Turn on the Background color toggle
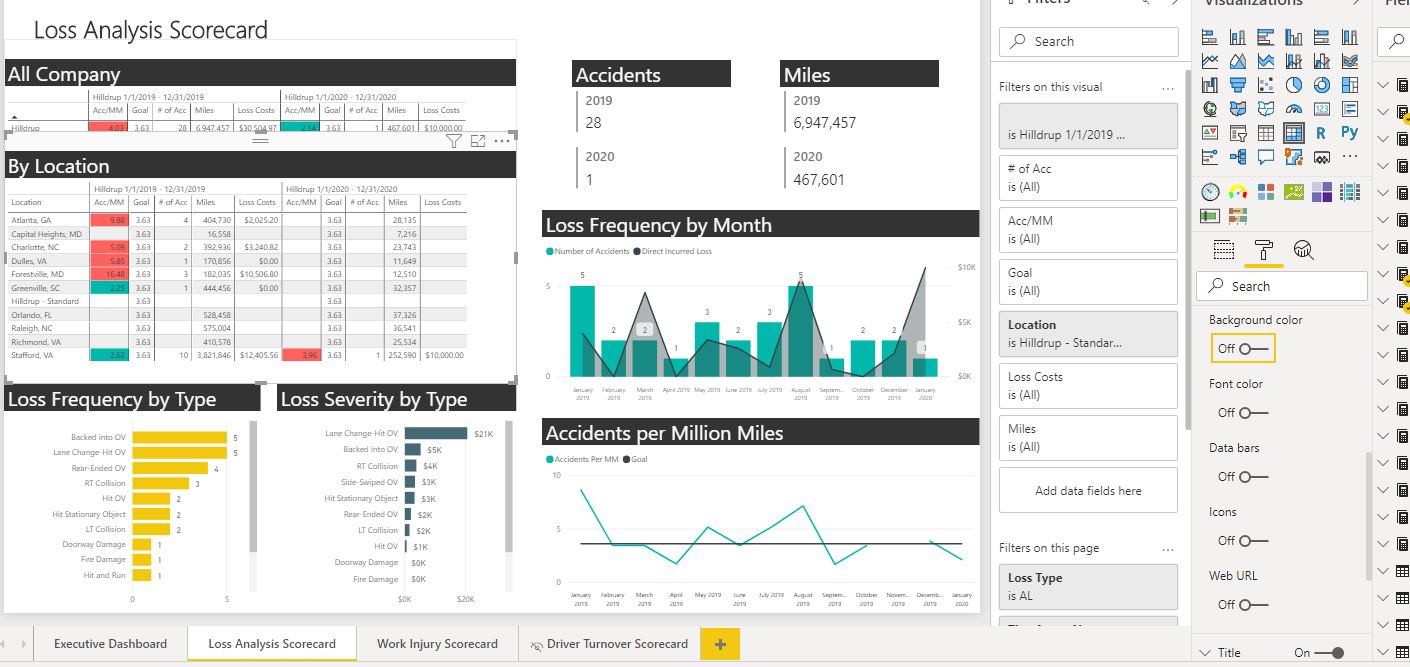1410x667 pixels. [1253, 349]
